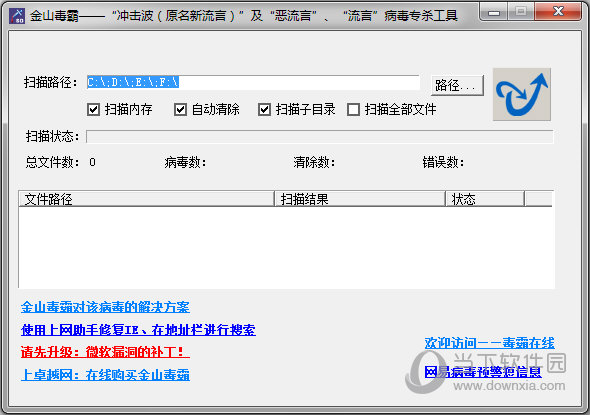Click the 扫描结果 column header

360,199
